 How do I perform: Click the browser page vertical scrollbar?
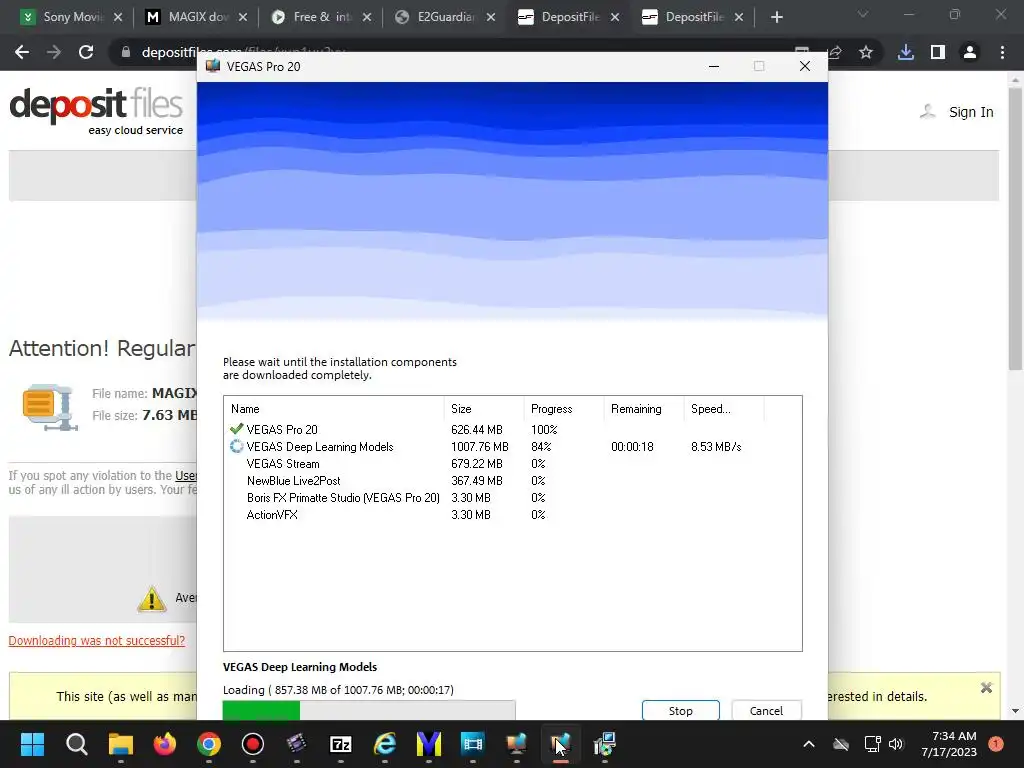[1016, 229]
